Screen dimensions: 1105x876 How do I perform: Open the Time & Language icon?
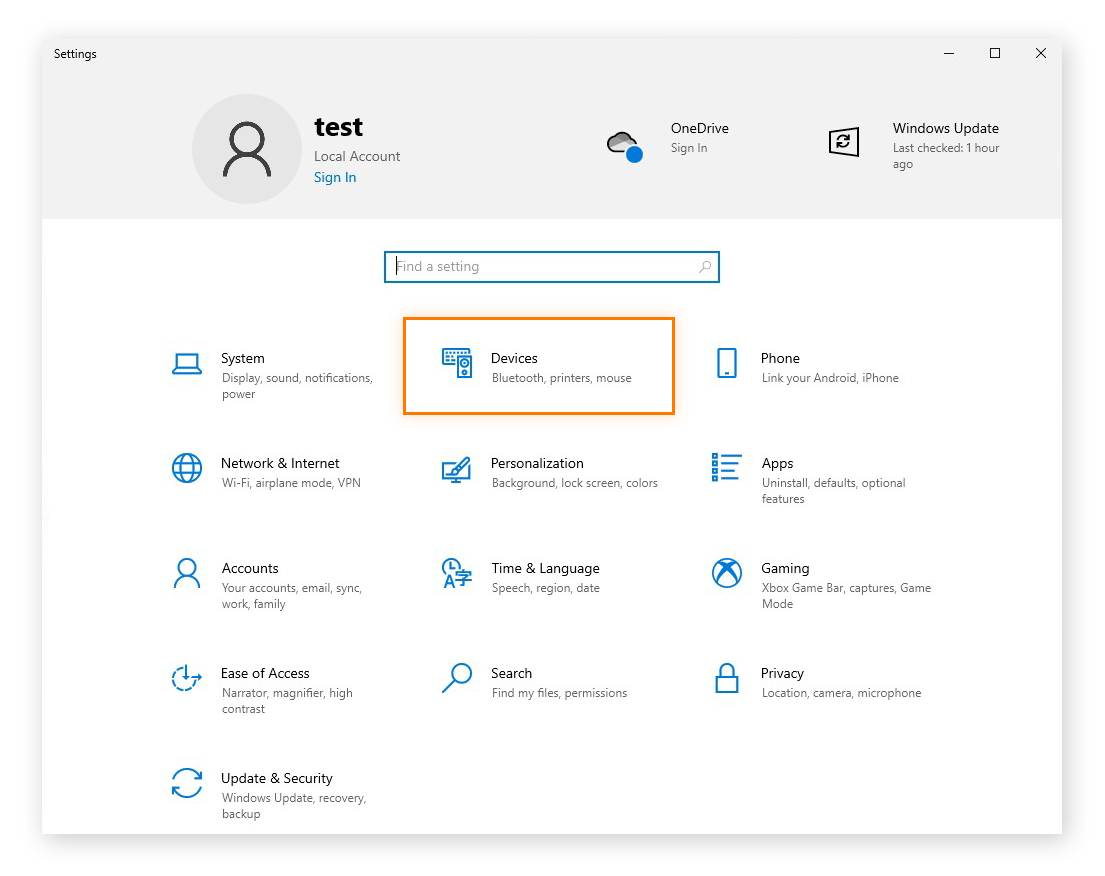[457, 573]
